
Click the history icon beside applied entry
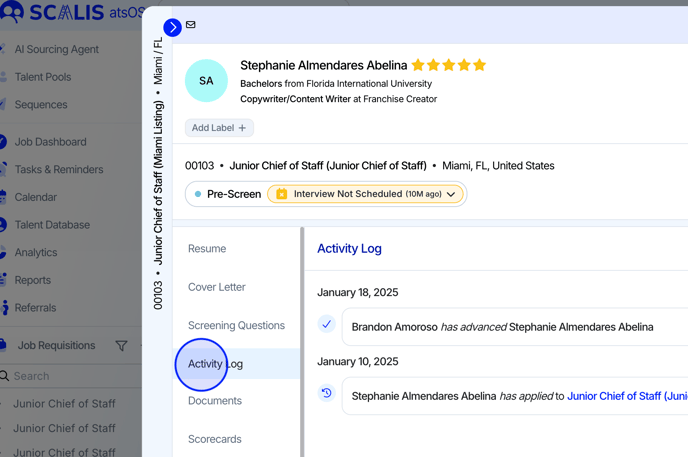326,394
